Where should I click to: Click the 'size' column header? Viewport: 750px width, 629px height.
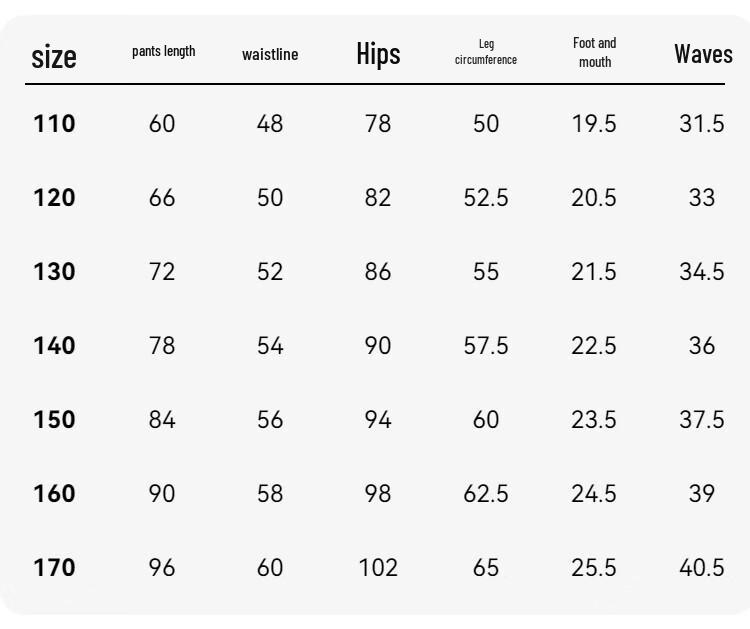point(54,57)
